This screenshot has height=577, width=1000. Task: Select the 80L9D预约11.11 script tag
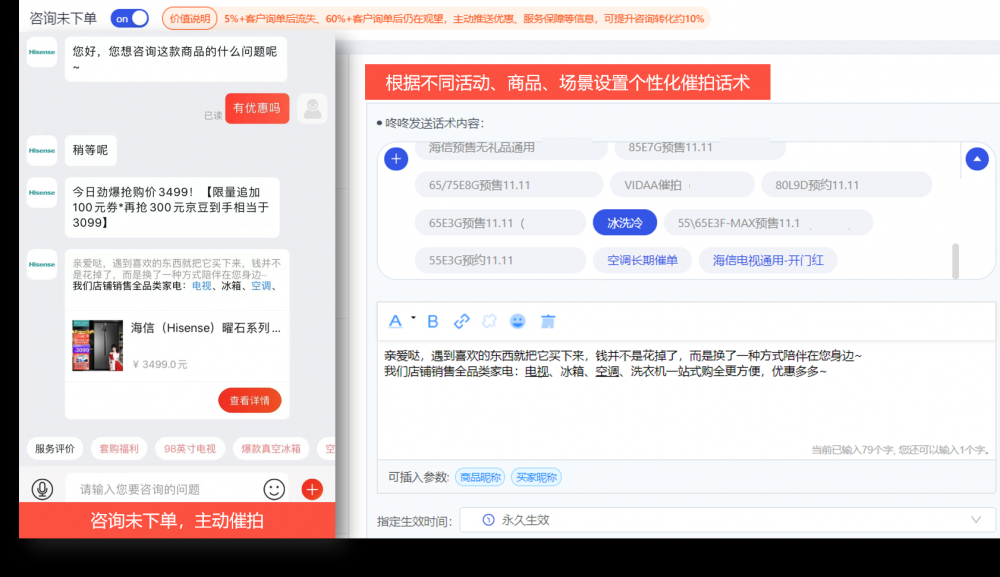846,185
